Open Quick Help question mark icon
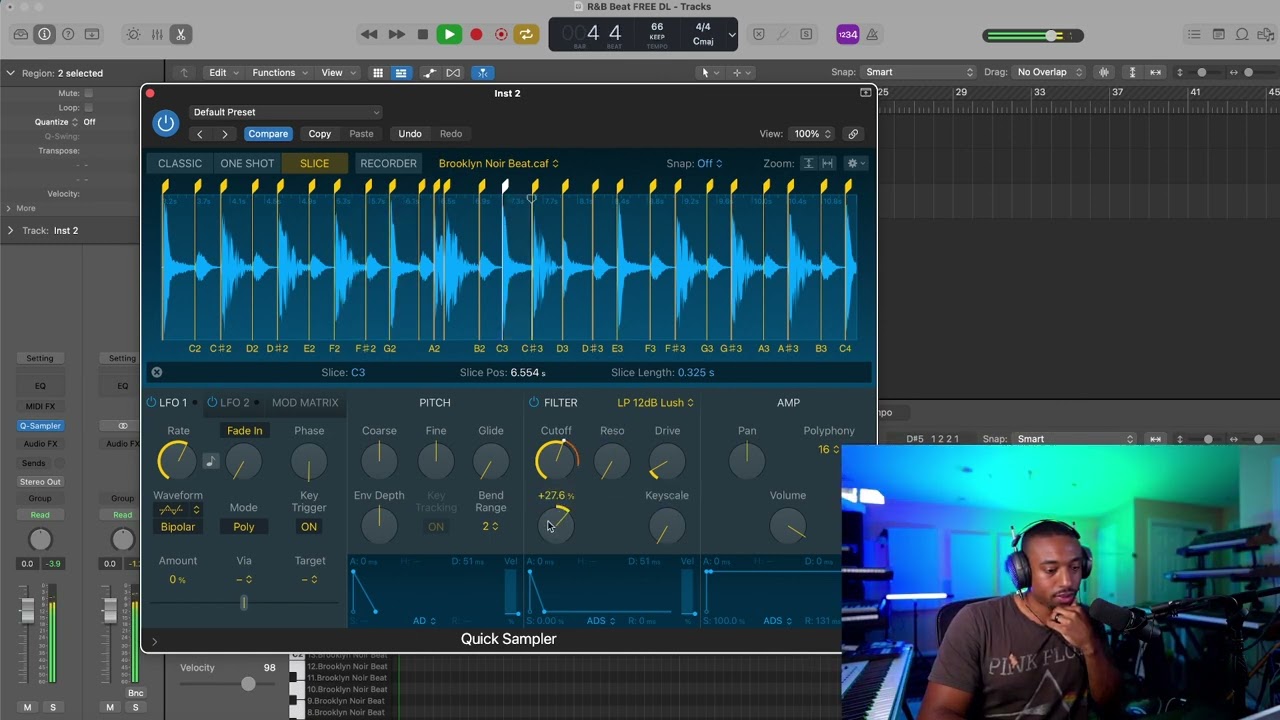This screenshot has width=1280, height=720. click(68, 34)
